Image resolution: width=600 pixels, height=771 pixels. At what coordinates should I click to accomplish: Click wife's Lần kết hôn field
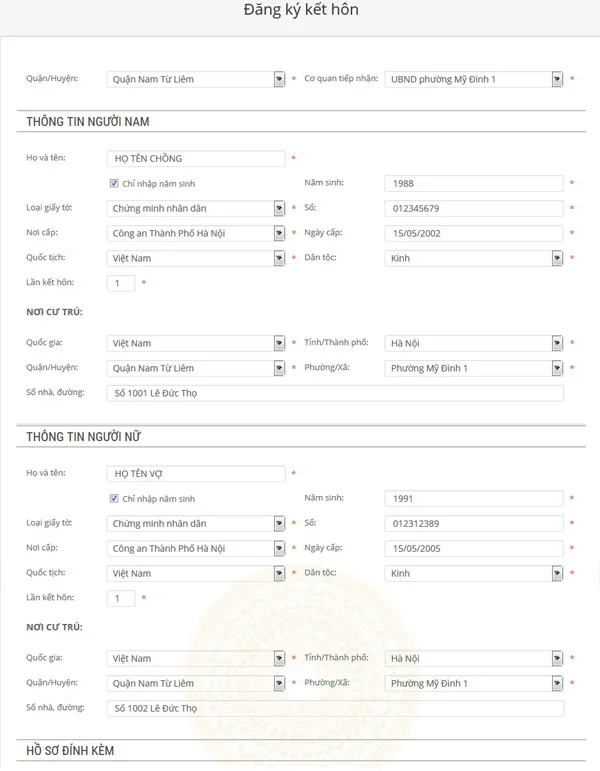tap(121, 598)
